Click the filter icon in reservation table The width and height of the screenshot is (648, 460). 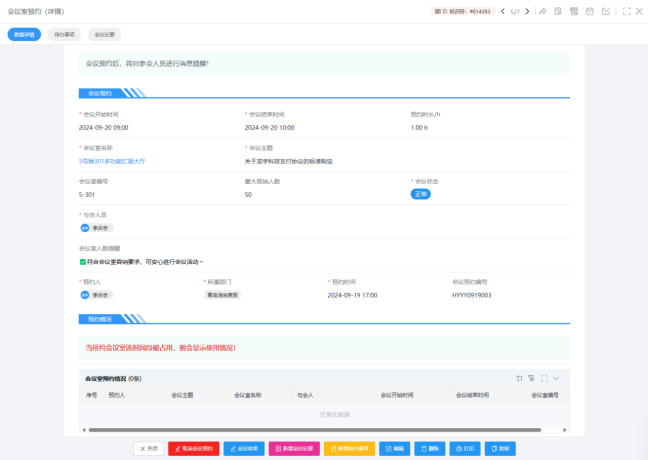coord(531,378)
